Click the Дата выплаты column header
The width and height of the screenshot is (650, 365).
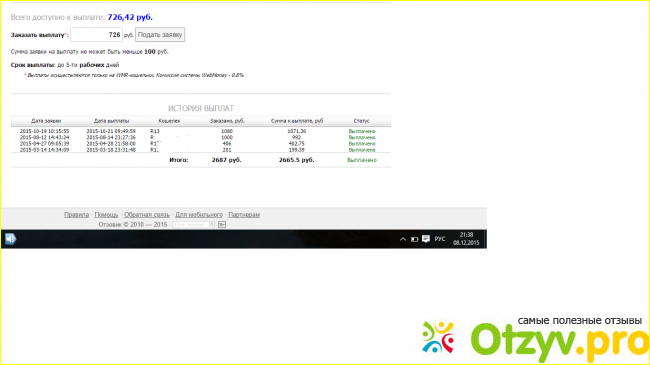(111, 121)
